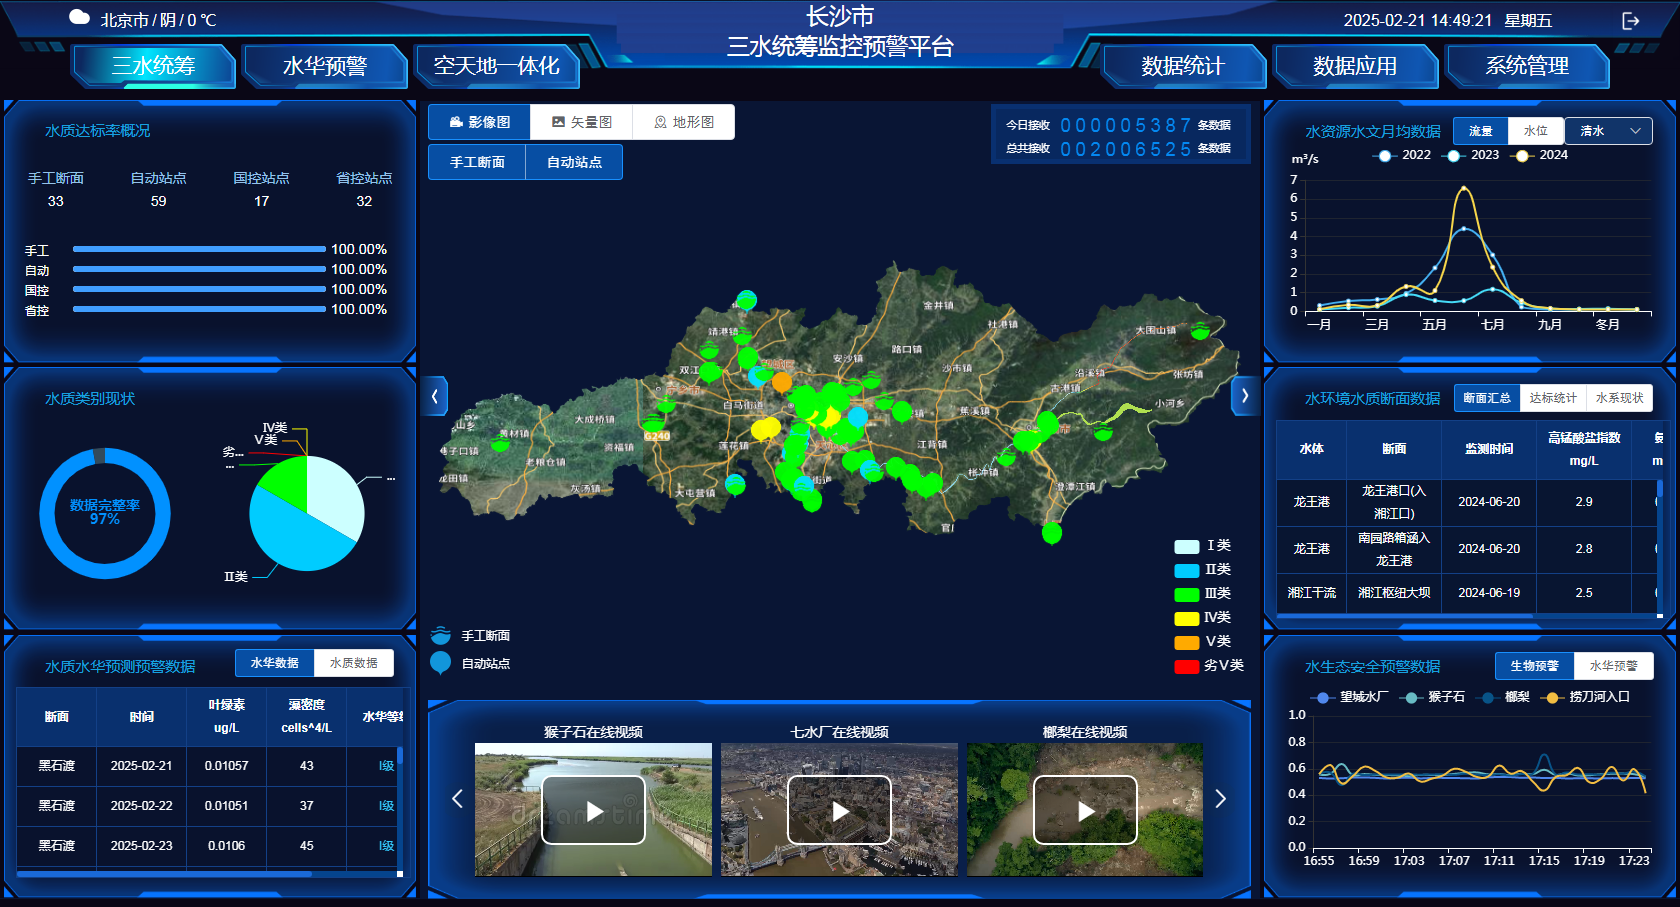The height and width of the screenshot is (907, 1680).
Task: Toggle 2022 series in chart legend
Action: (1404, 155)
